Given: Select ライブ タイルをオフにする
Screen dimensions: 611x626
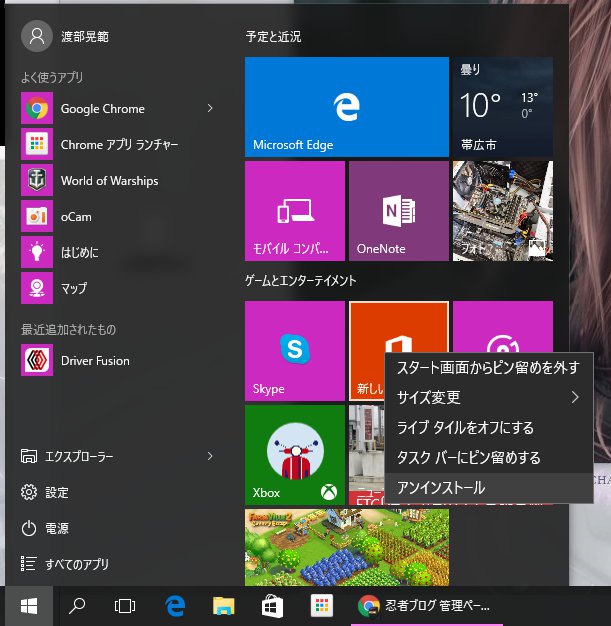Looking at the screenshot, I should point(489,428).
